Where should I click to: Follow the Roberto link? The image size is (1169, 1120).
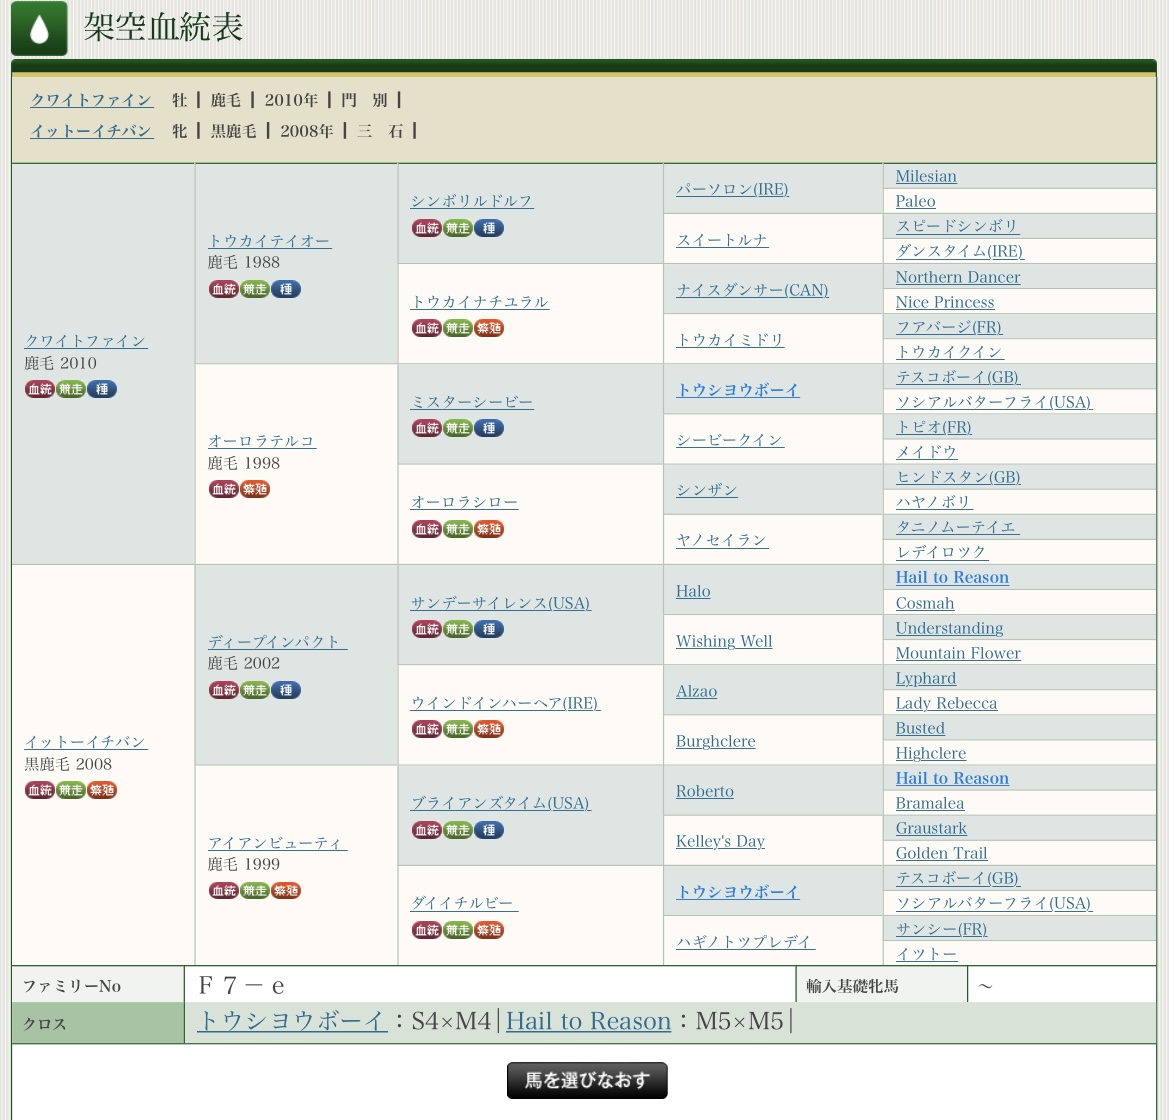(x=705, y=791)
